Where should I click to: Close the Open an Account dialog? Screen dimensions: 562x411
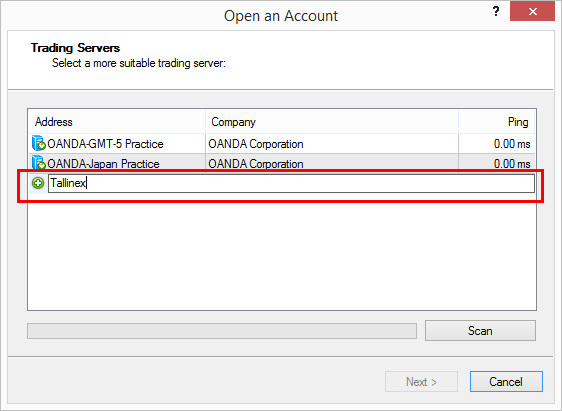pyautogui.click(x=532, y=11)
